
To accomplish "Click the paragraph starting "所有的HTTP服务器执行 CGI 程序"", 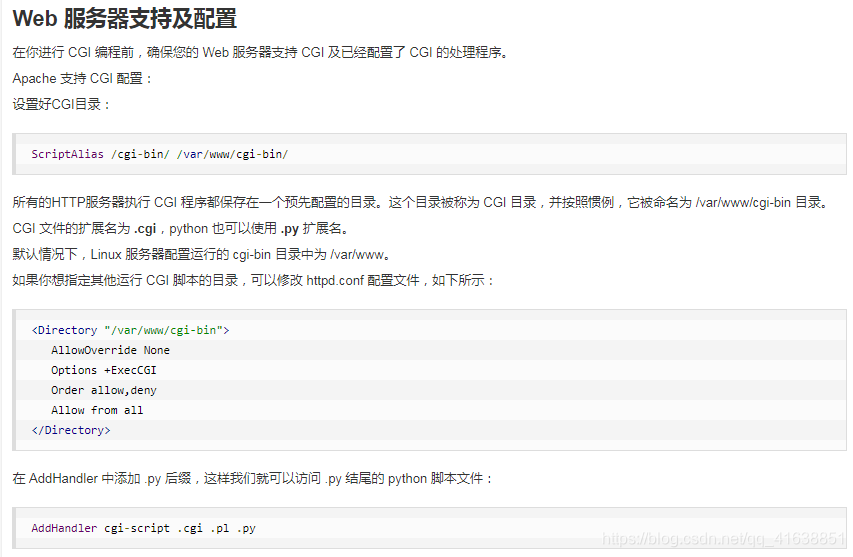I will point(421,202).
